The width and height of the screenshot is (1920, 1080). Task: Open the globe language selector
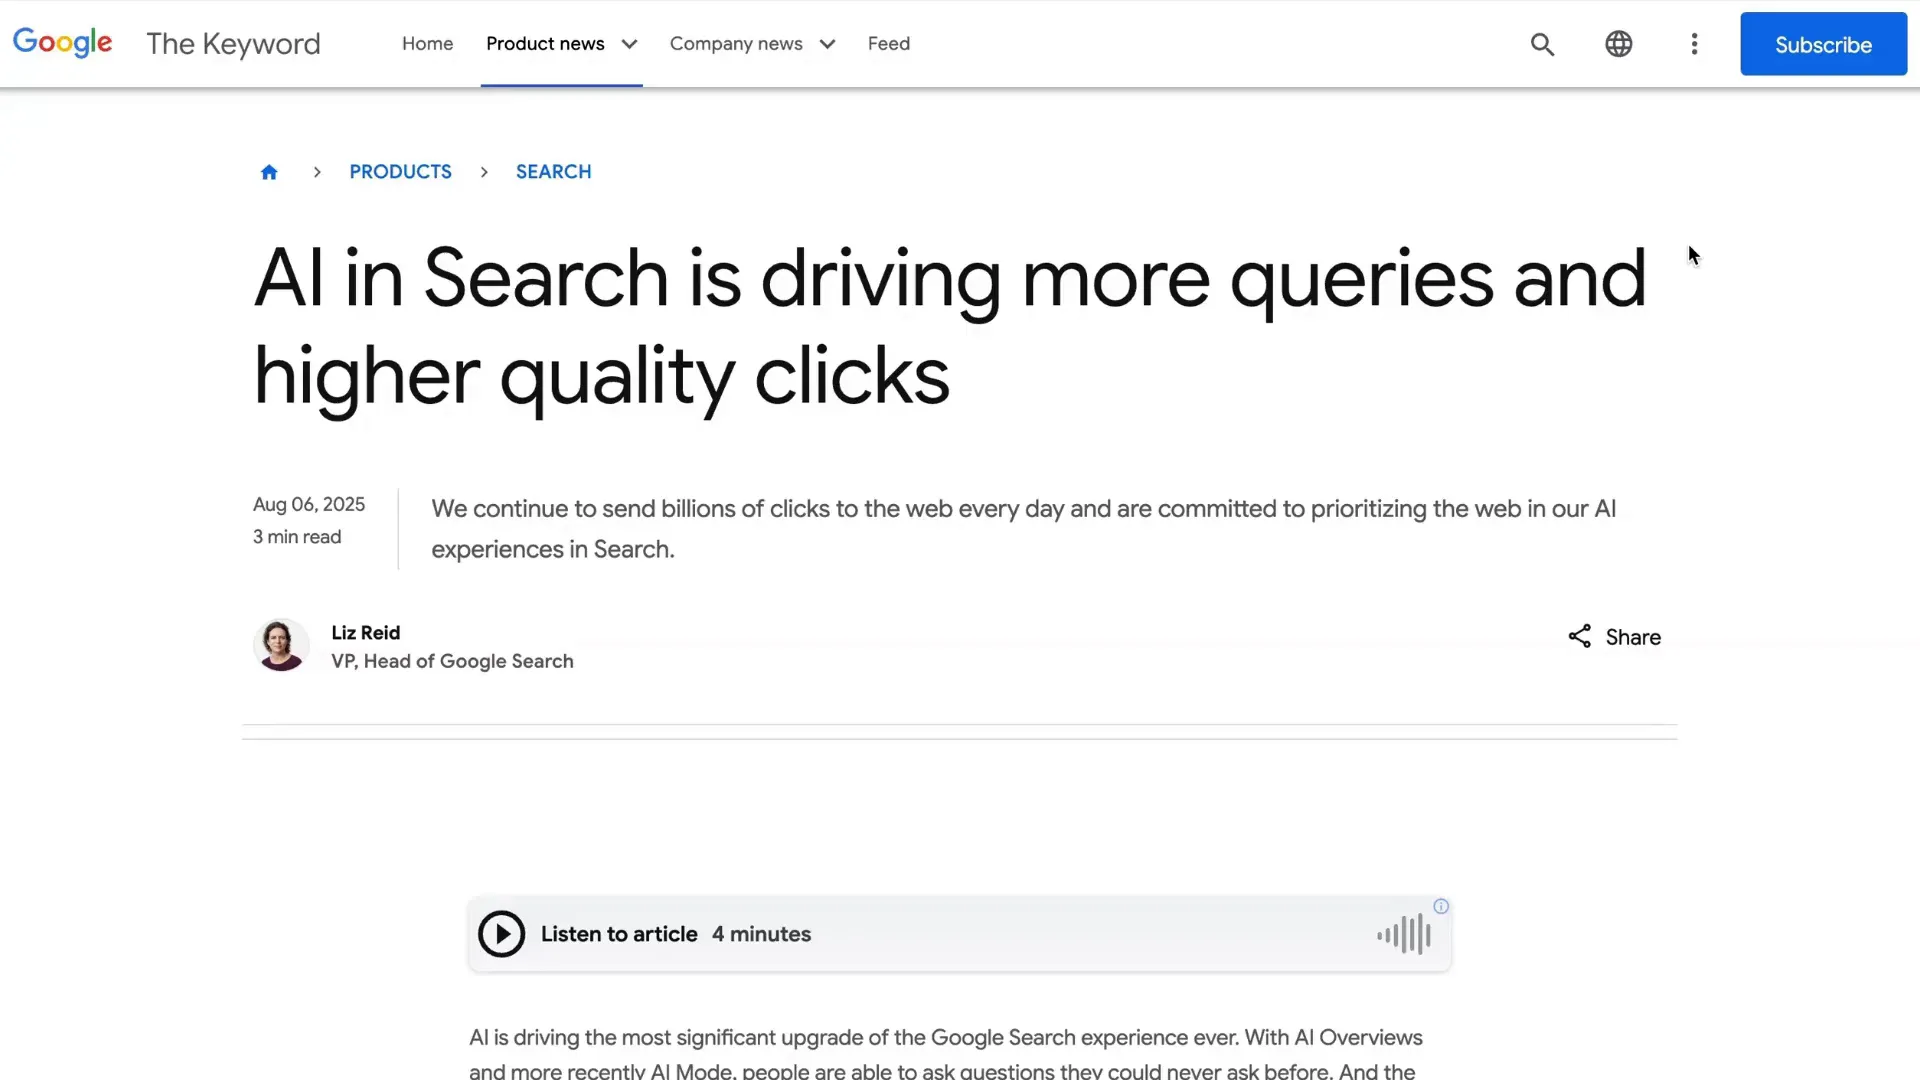coord(1618,44)
